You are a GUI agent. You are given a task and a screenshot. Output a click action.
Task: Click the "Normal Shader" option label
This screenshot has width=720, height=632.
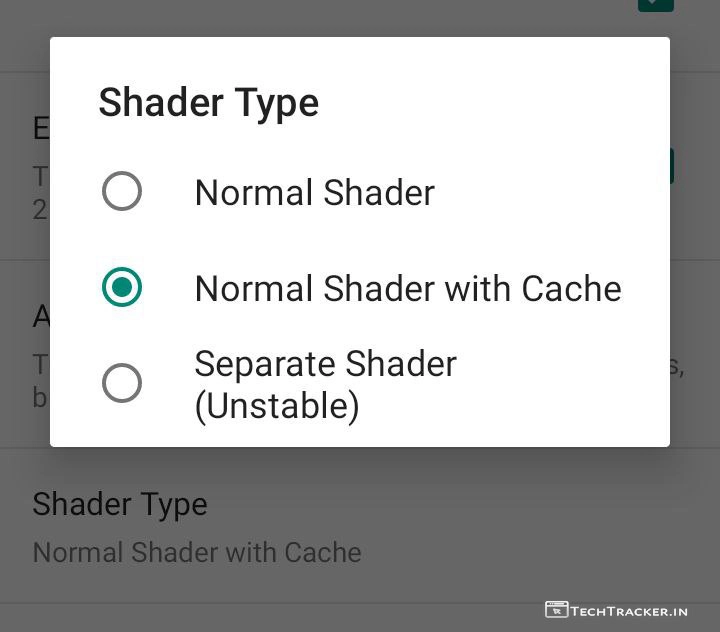pos(314,192)
